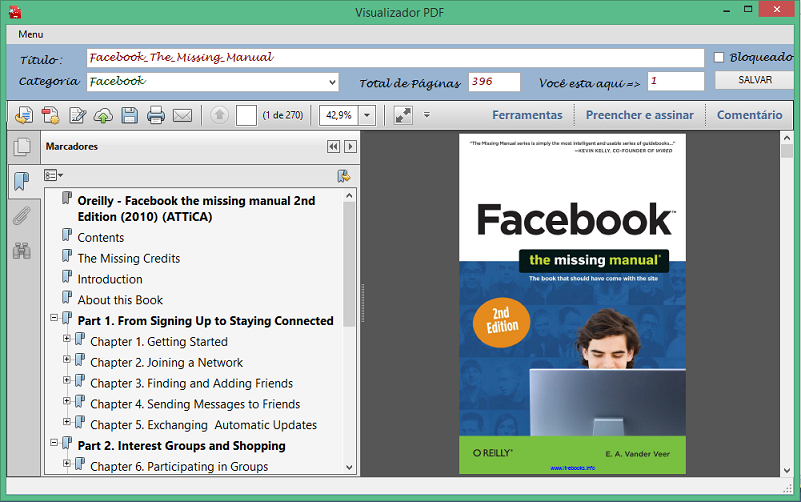Image resolution: width=801 pixels, height=502 pixels.
Task: Expand Chapter 5 Exchanging Automatic Updates
Action: [67, 422]
